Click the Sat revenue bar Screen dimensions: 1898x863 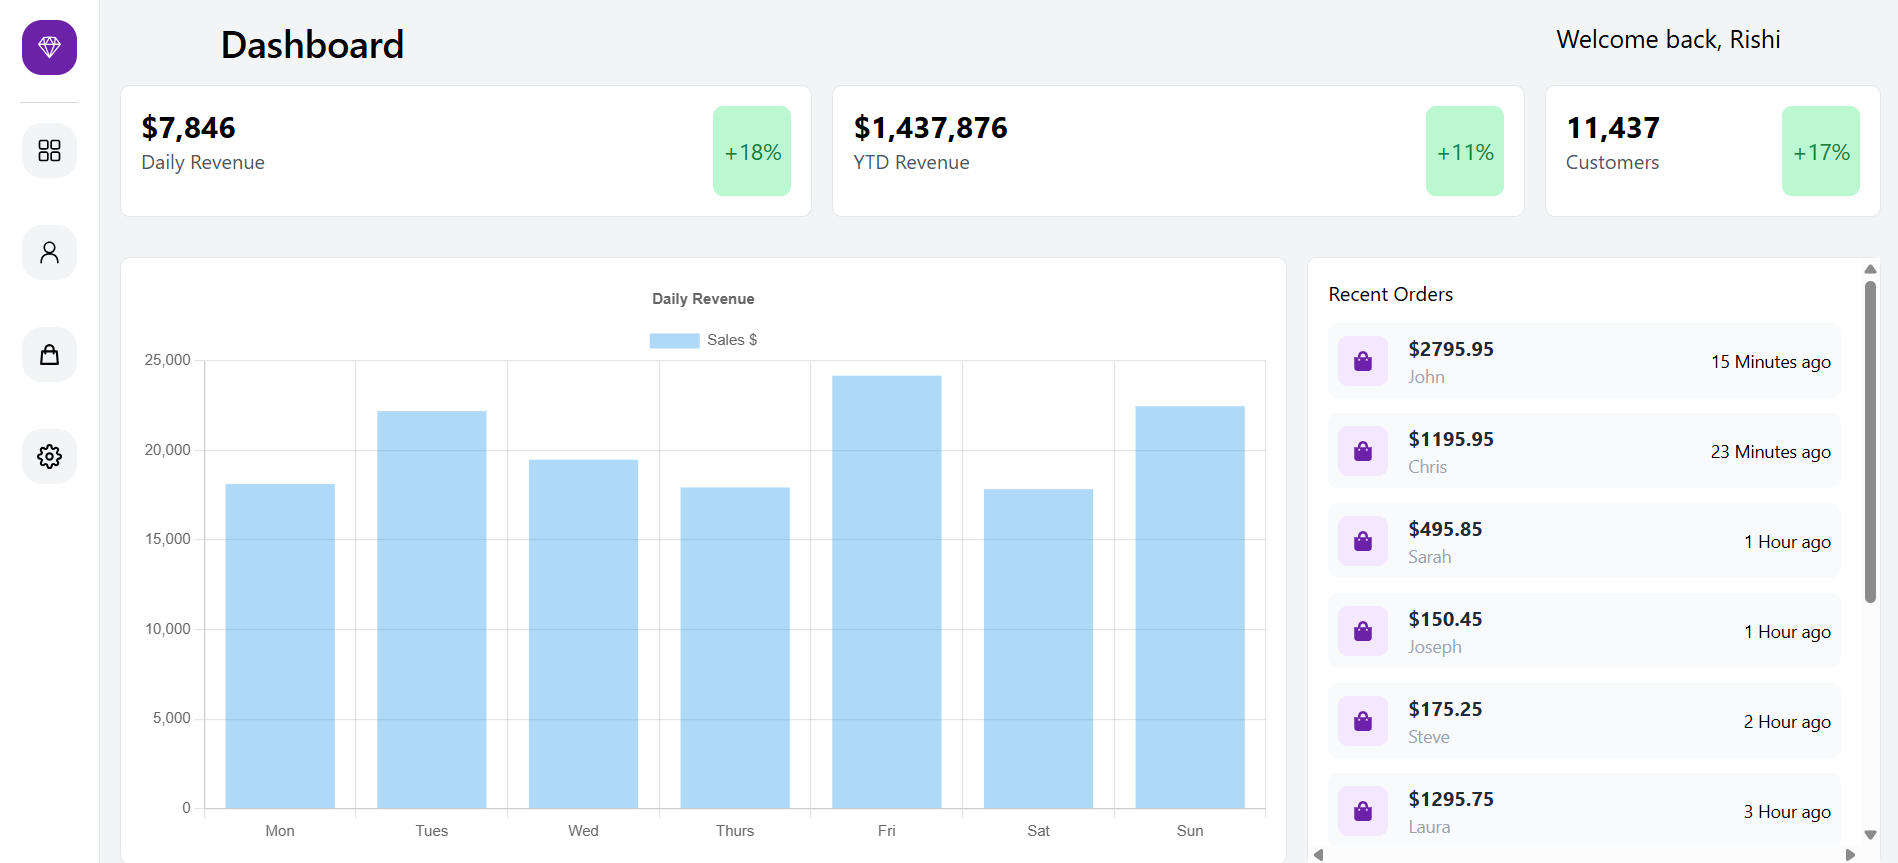[x=1038, y=648]
